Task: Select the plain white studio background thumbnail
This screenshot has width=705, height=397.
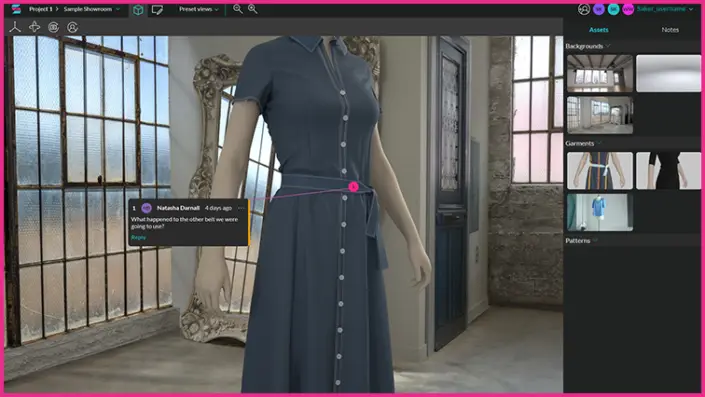Action: click(669, 73)
